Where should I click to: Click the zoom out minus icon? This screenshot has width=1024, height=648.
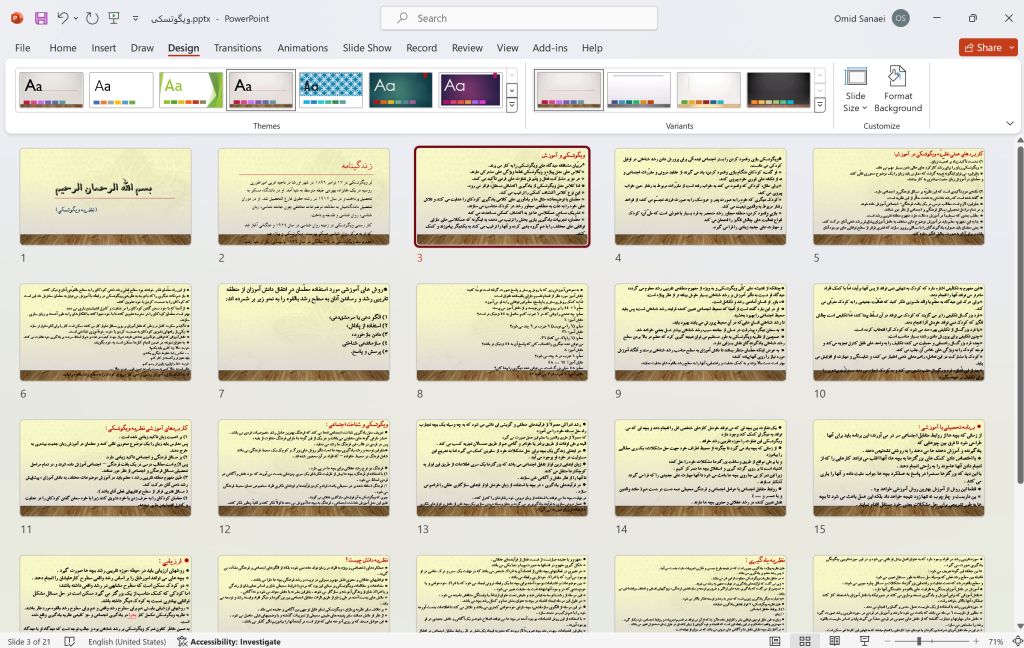tap(887, 641)
